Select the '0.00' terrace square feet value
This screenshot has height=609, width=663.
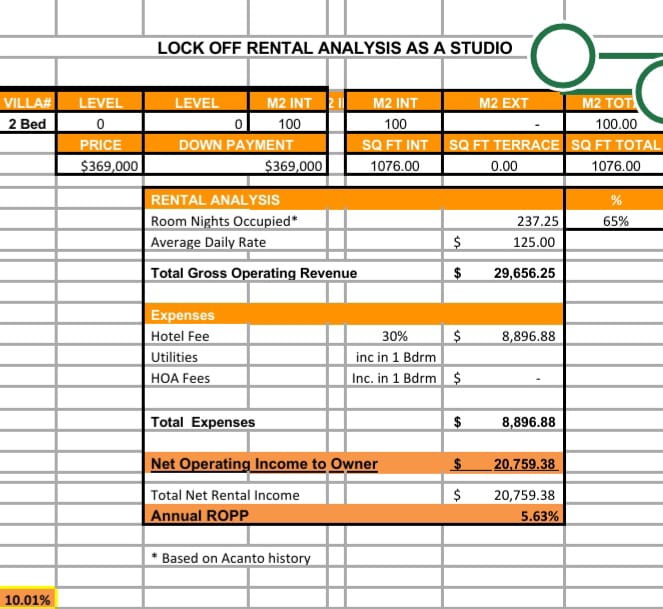pos(504,166)
